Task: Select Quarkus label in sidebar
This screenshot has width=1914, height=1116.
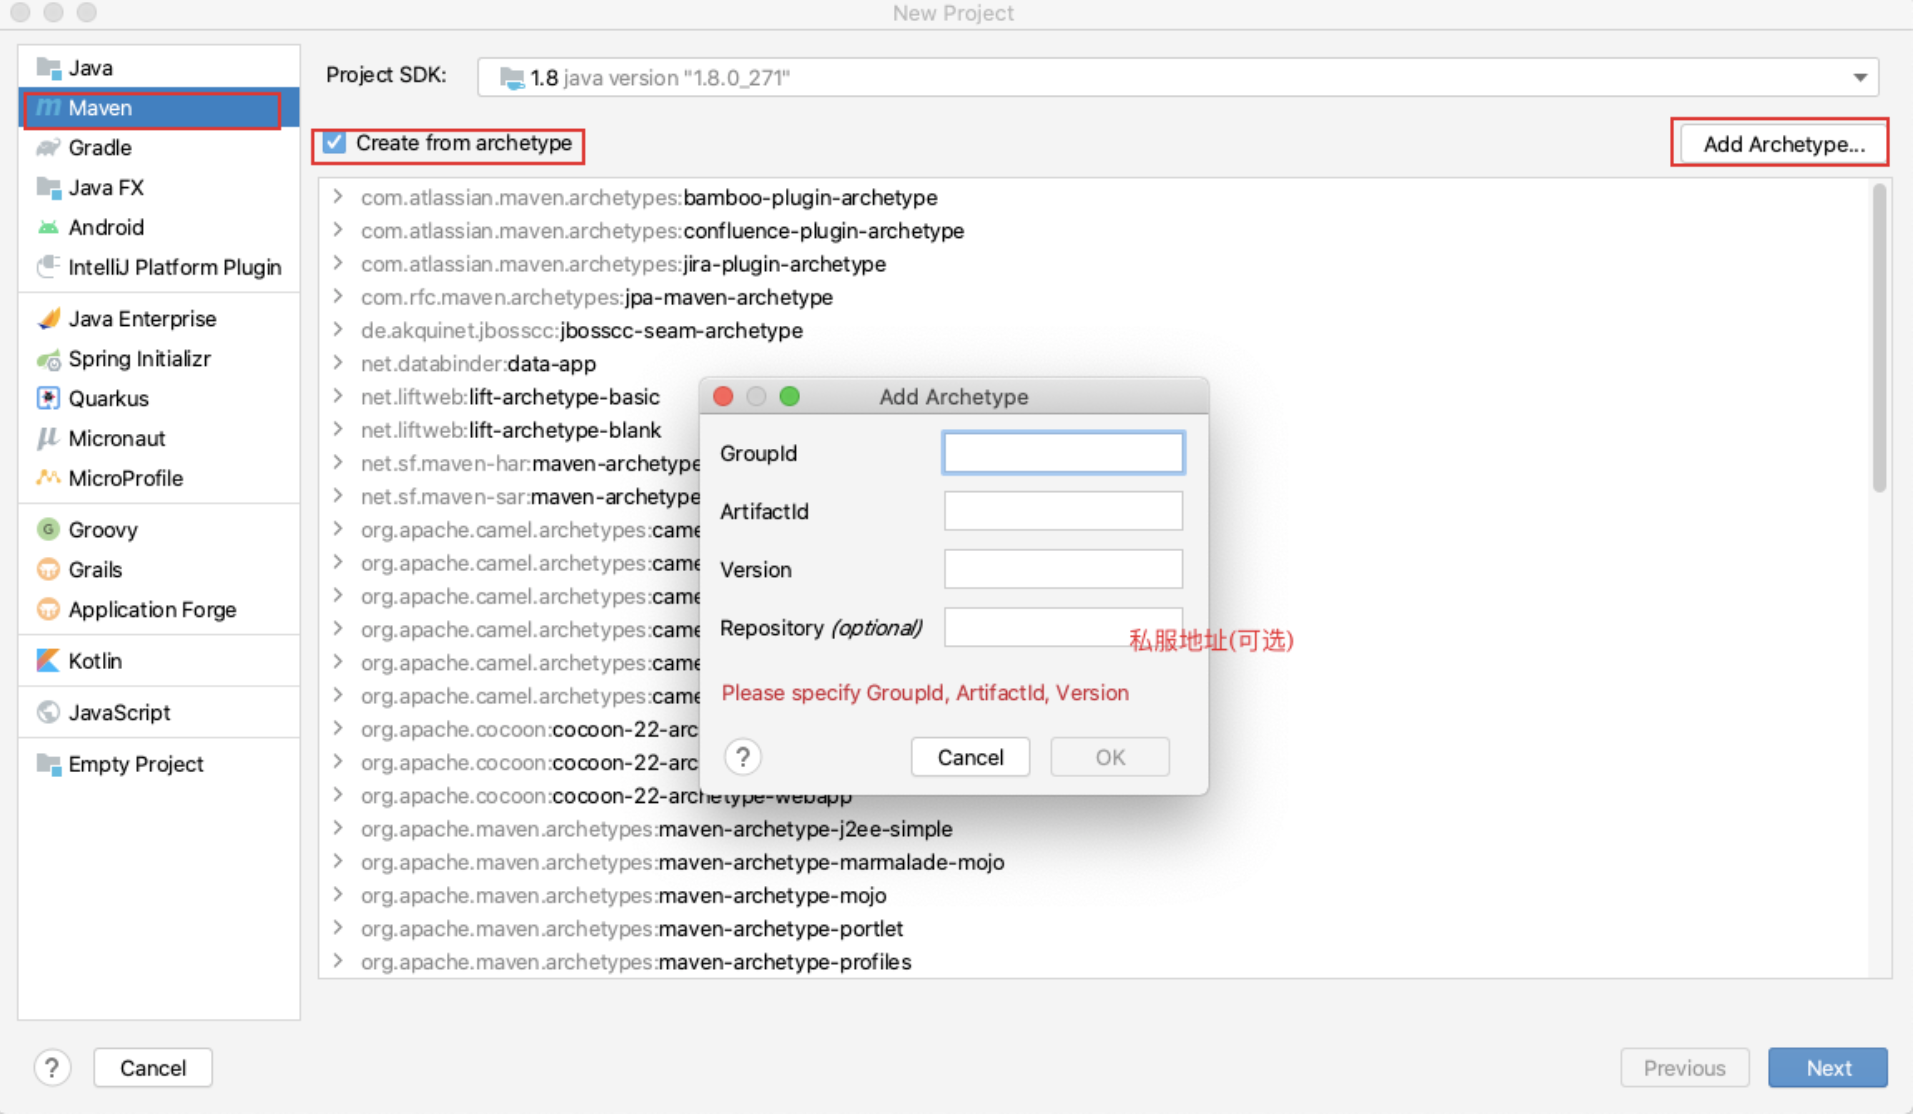Action: click(x=108, y=399)
